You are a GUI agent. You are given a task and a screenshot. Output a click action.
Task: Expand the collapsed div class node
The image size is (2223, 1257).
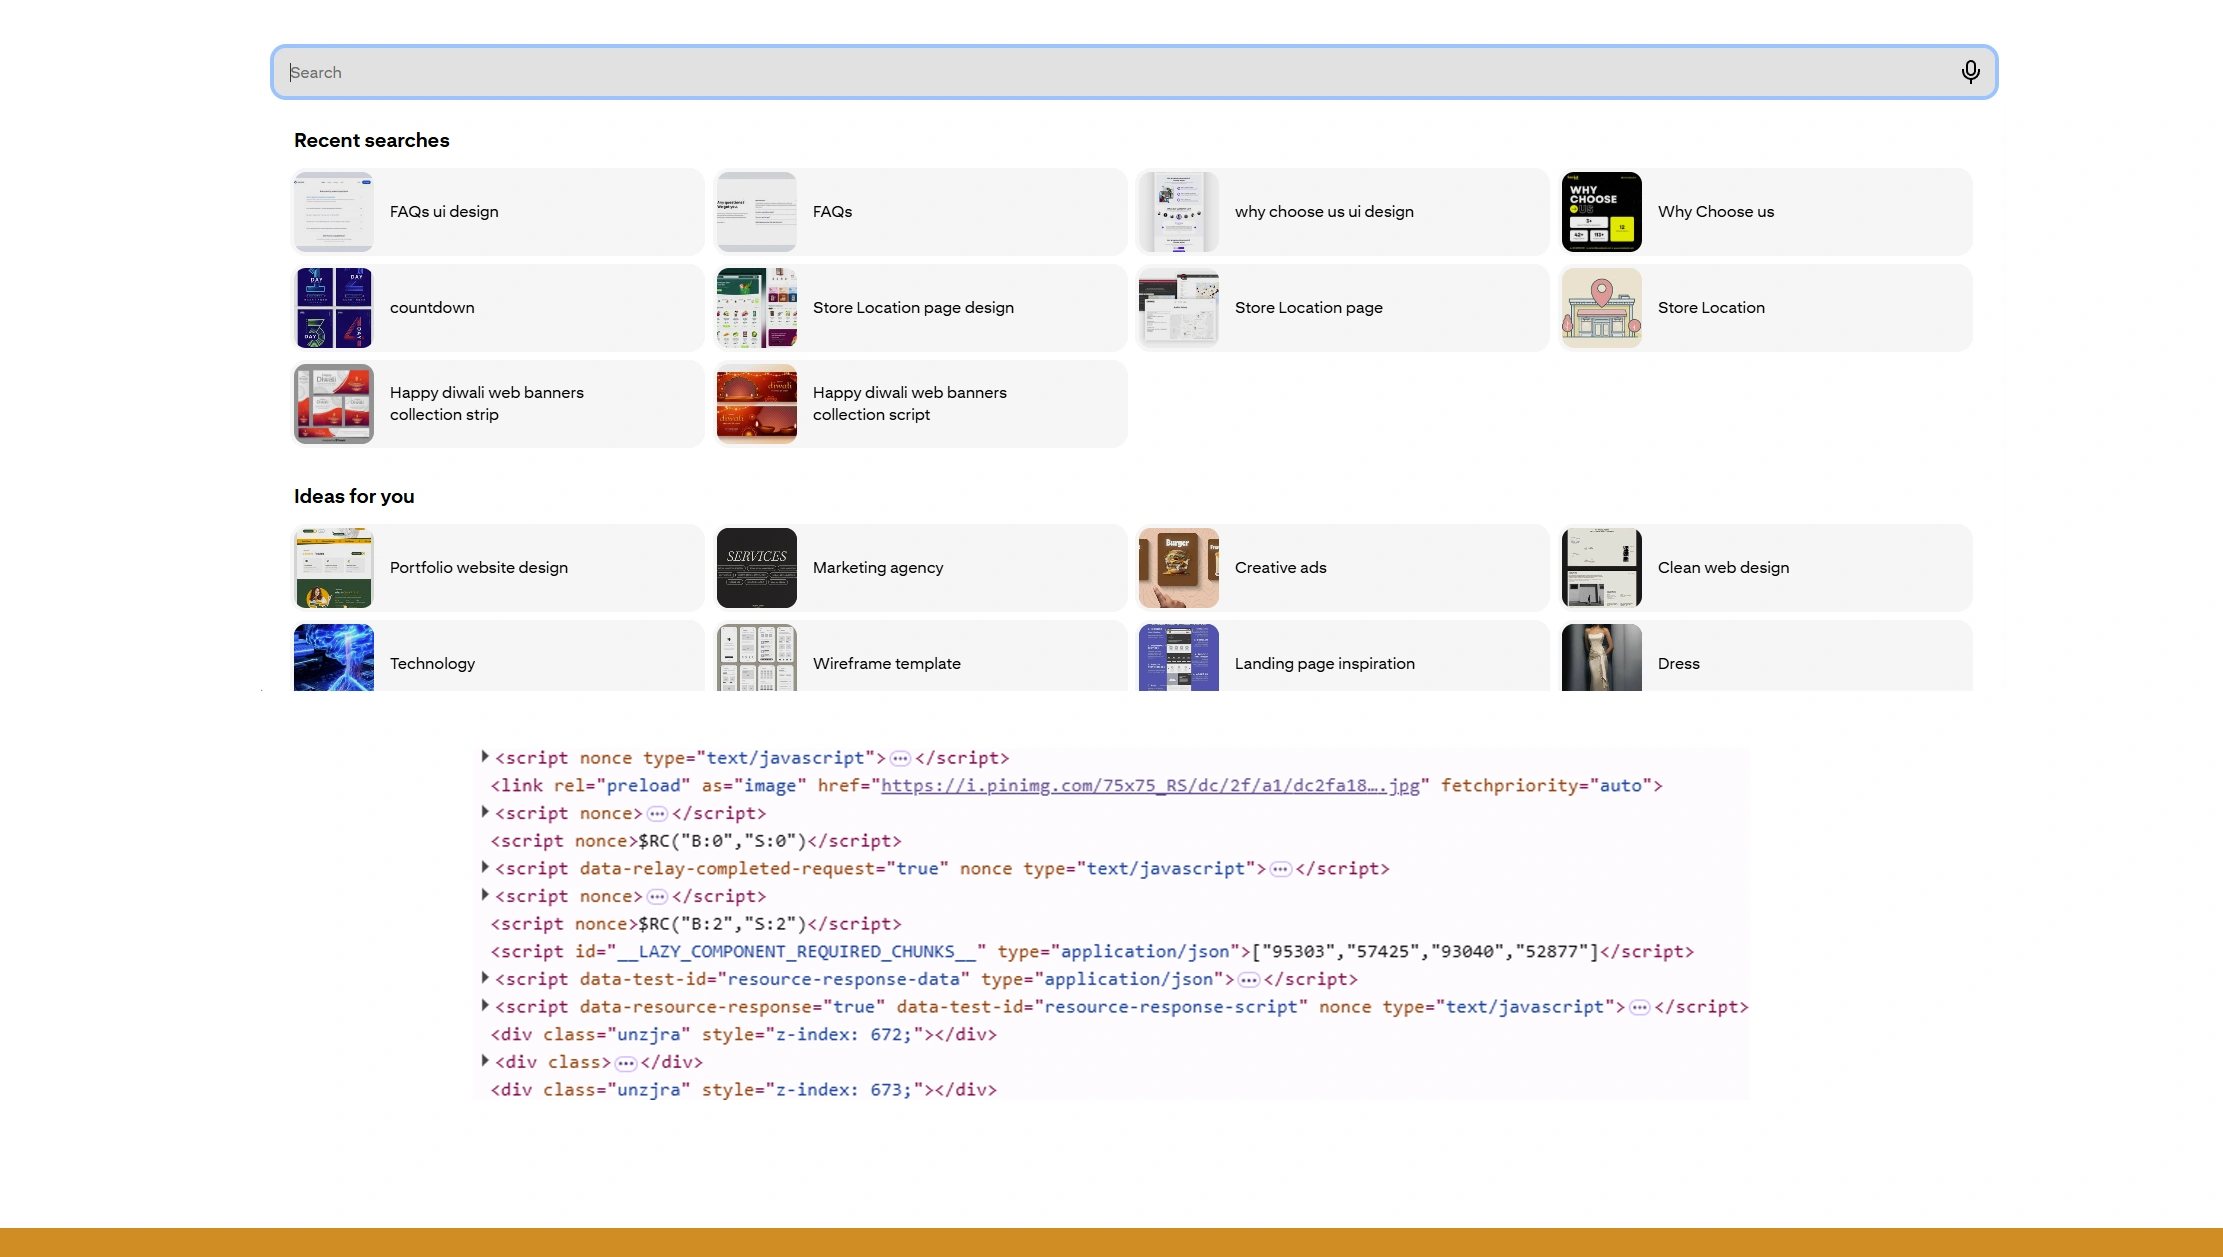coord(484,1062)
